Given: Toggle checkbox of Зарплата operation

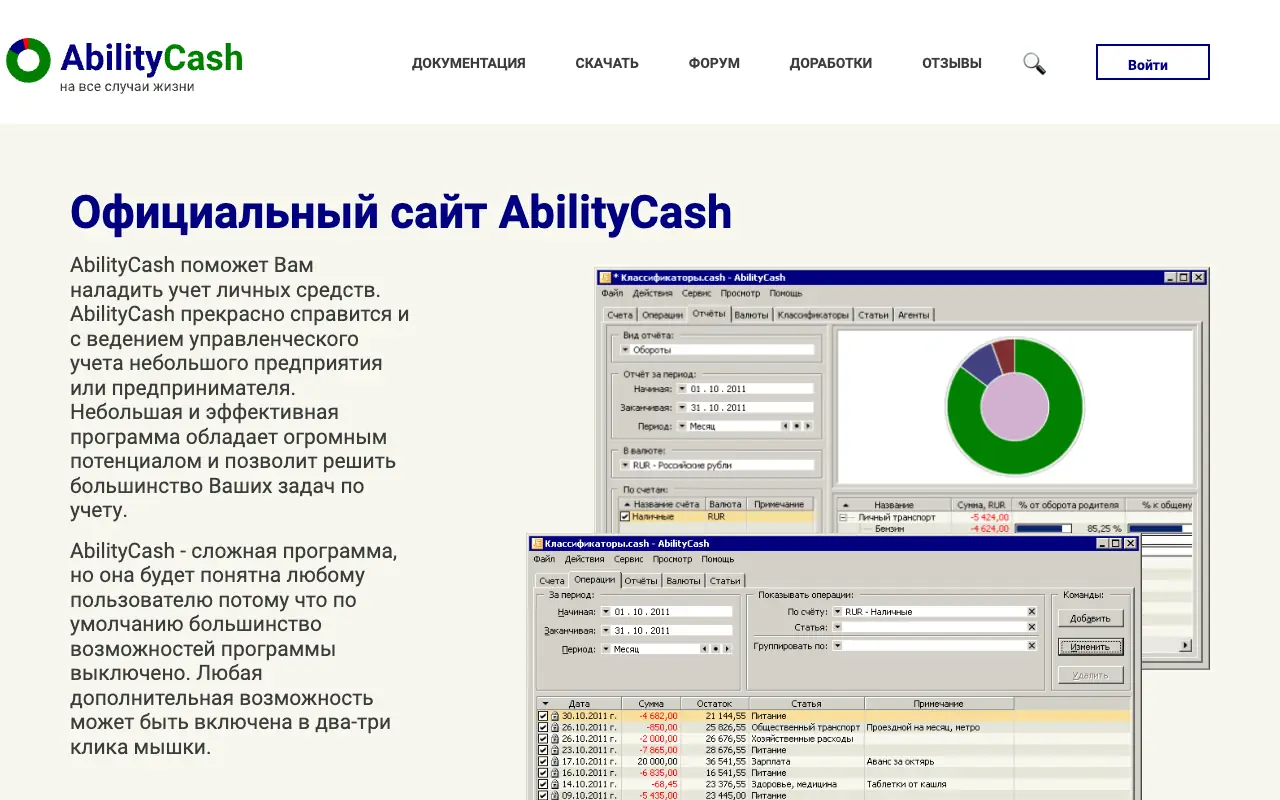Looking at the screenshot, I should coord(543,761).
